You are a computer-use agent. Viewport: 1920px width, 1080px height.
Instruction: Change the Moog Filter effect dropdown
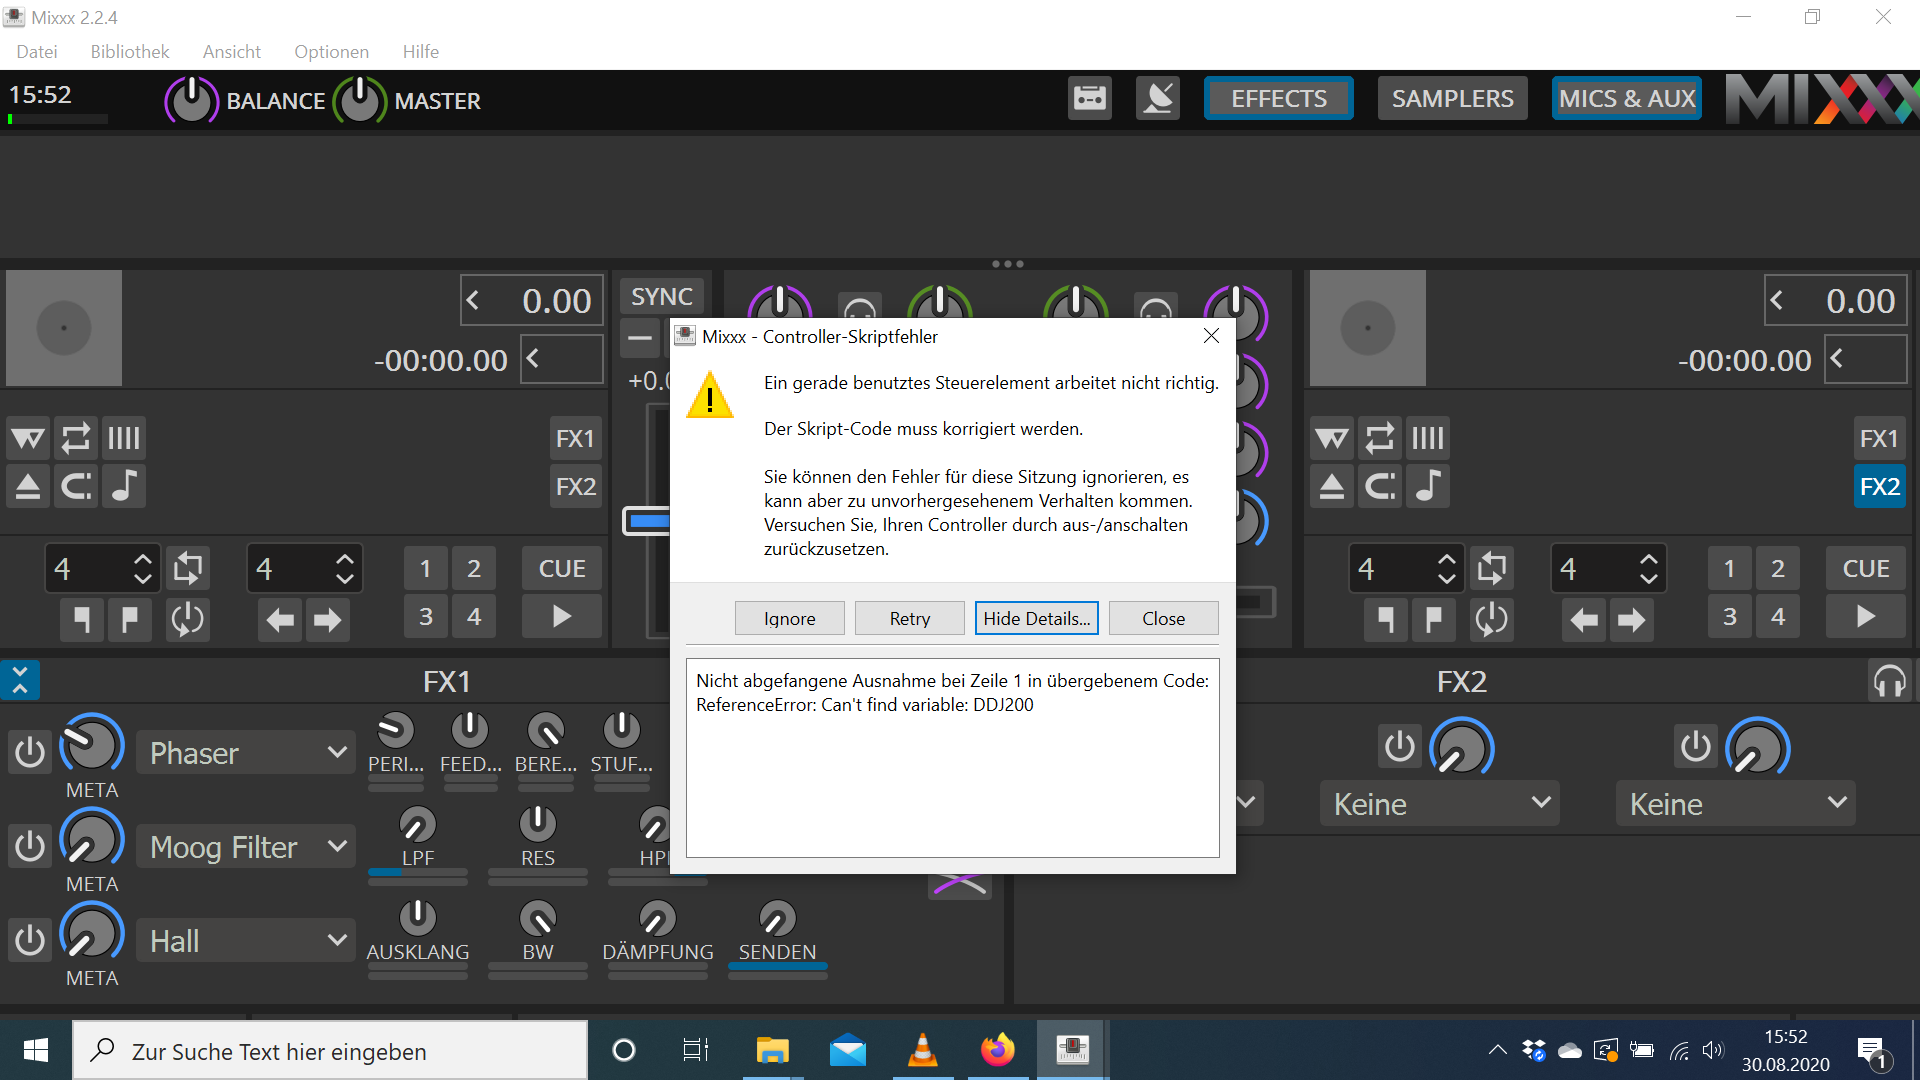click(245, 845)
